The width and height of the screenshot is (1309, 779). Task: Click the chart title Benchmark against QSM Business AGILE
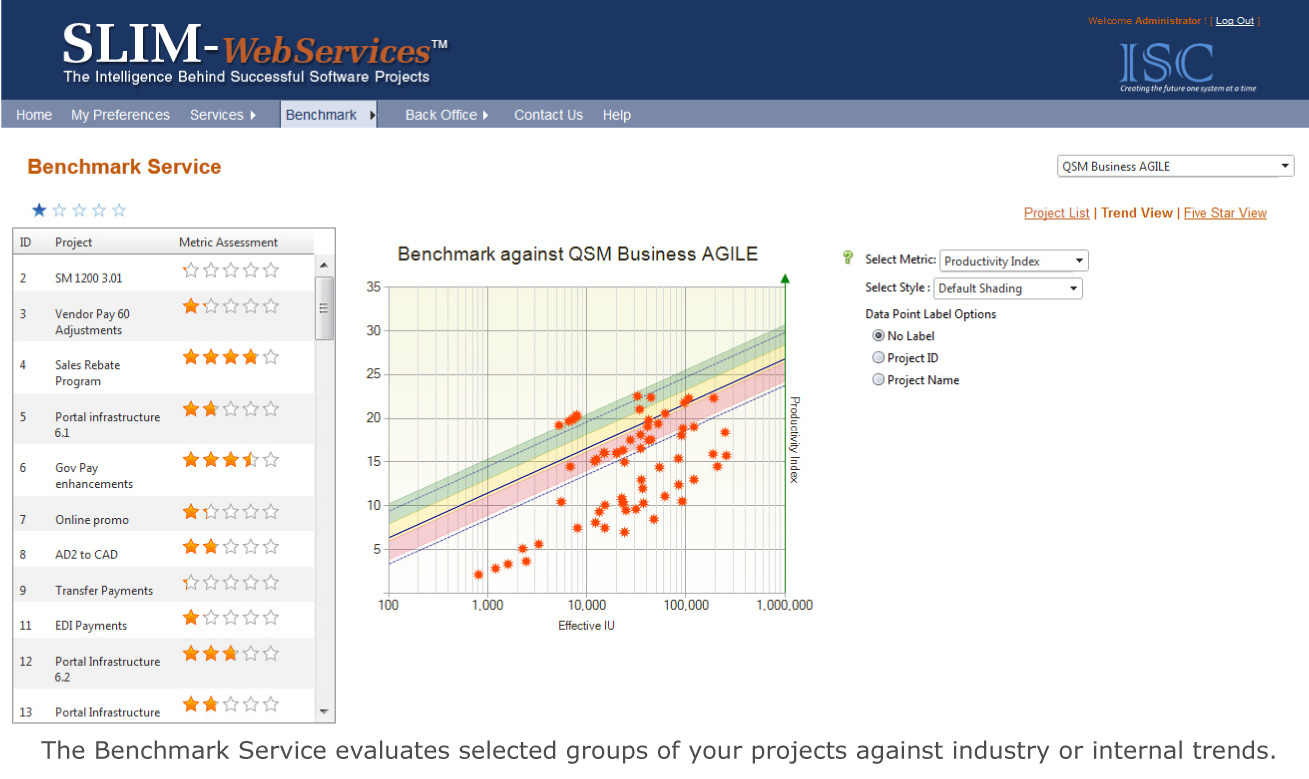tap(578, 254)
